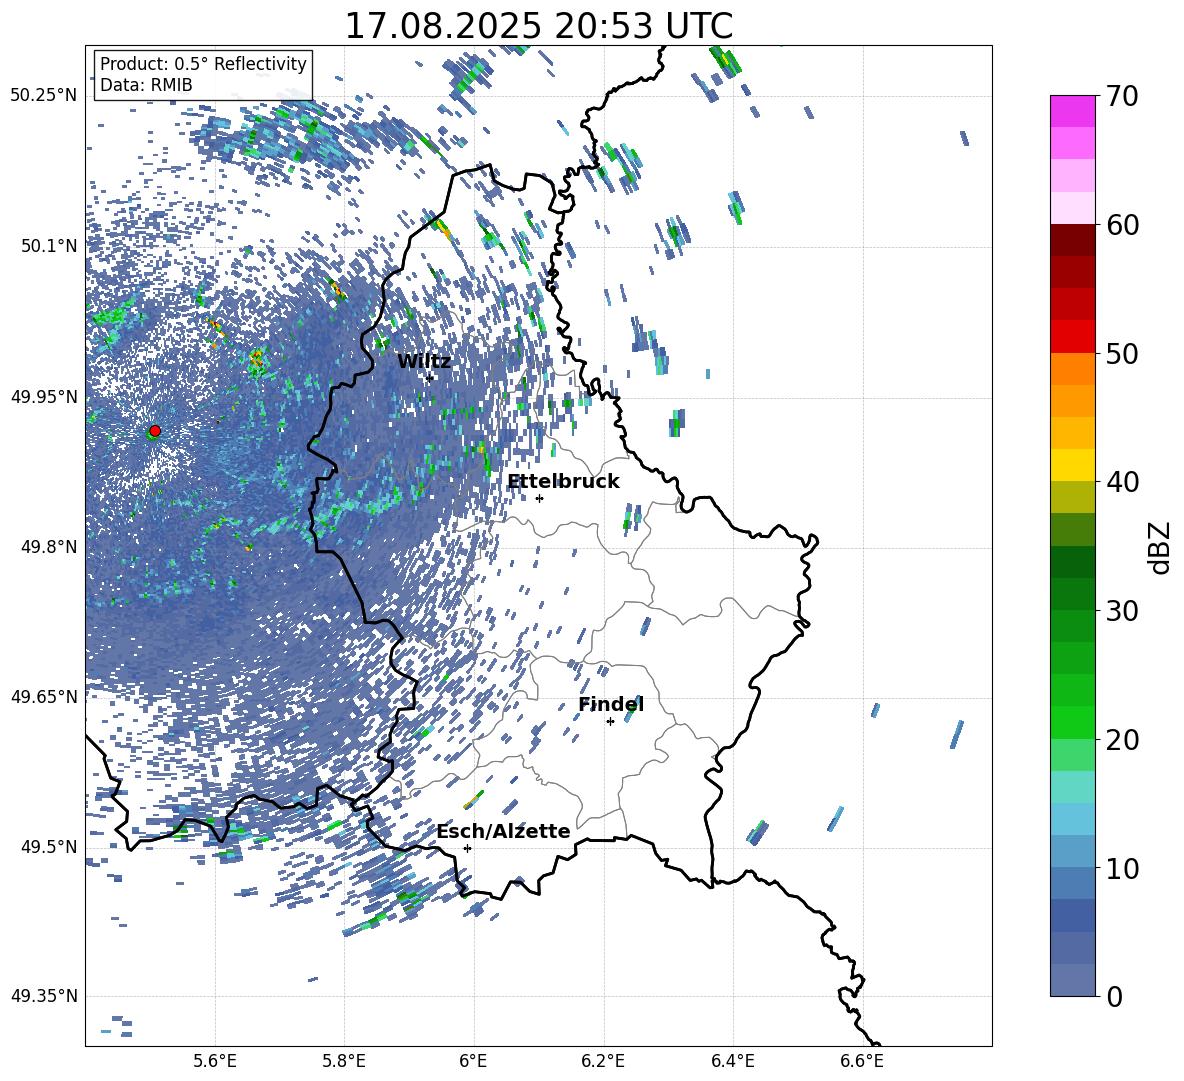Click the dBZ colorbar axis label
Viewport: 1184px width, 1081px height.
pyautogui.click(x=1161, y=547)
